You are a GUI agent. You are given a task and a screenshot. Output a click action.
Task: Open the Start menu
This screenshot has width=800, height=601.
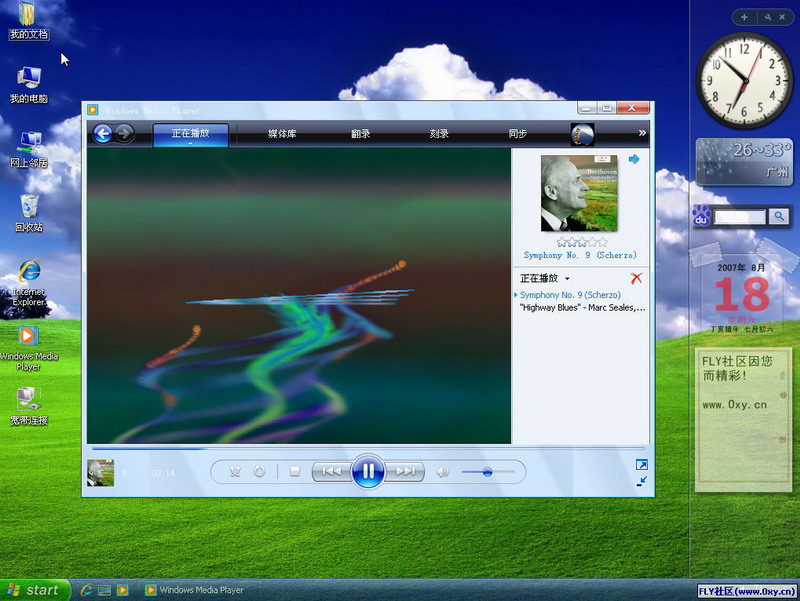34,590
